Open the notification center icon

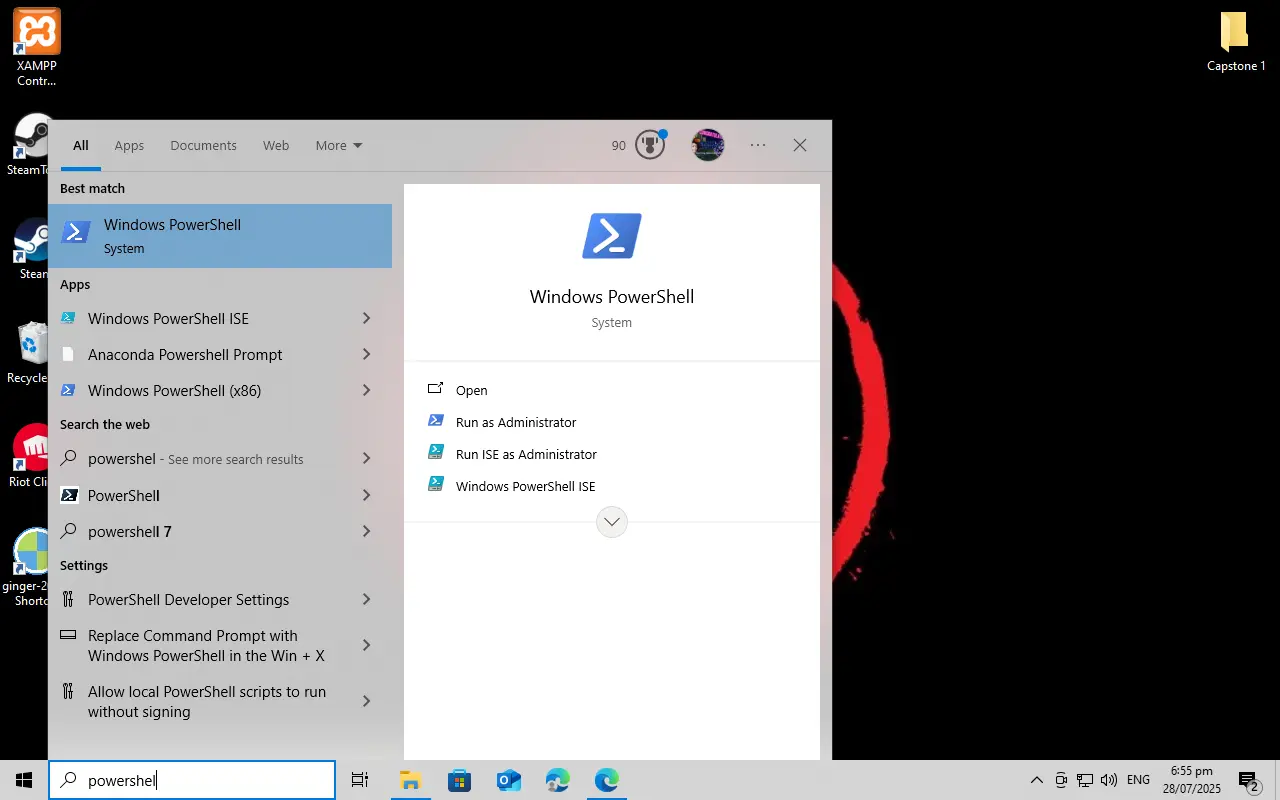tap(1249, 780)
